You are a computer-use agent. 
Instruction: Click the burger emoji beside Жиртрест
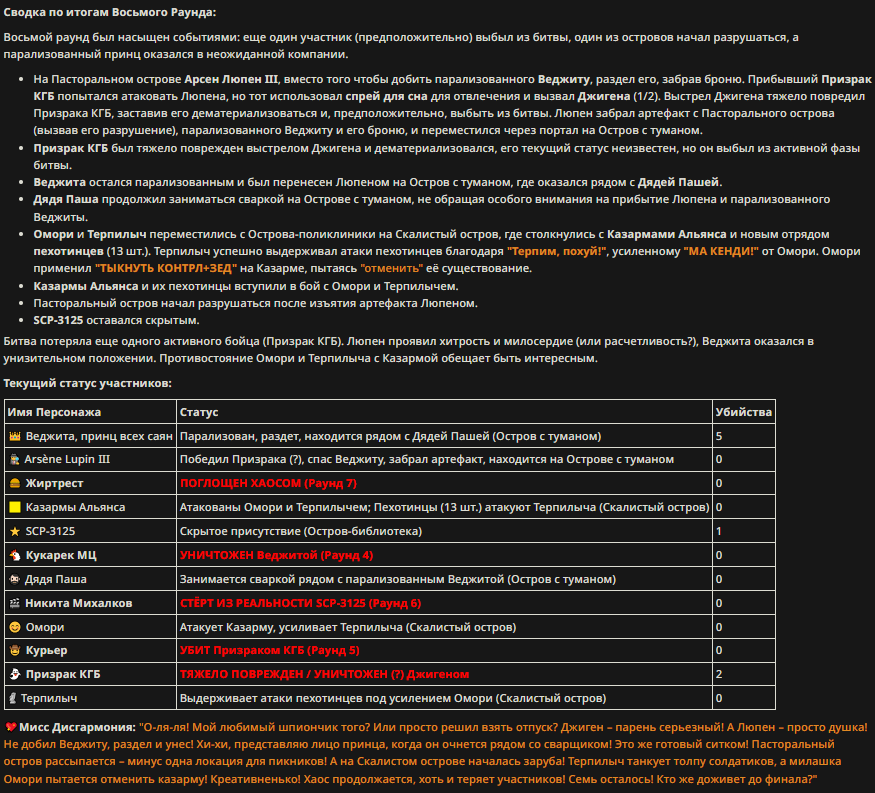[15, 483]
